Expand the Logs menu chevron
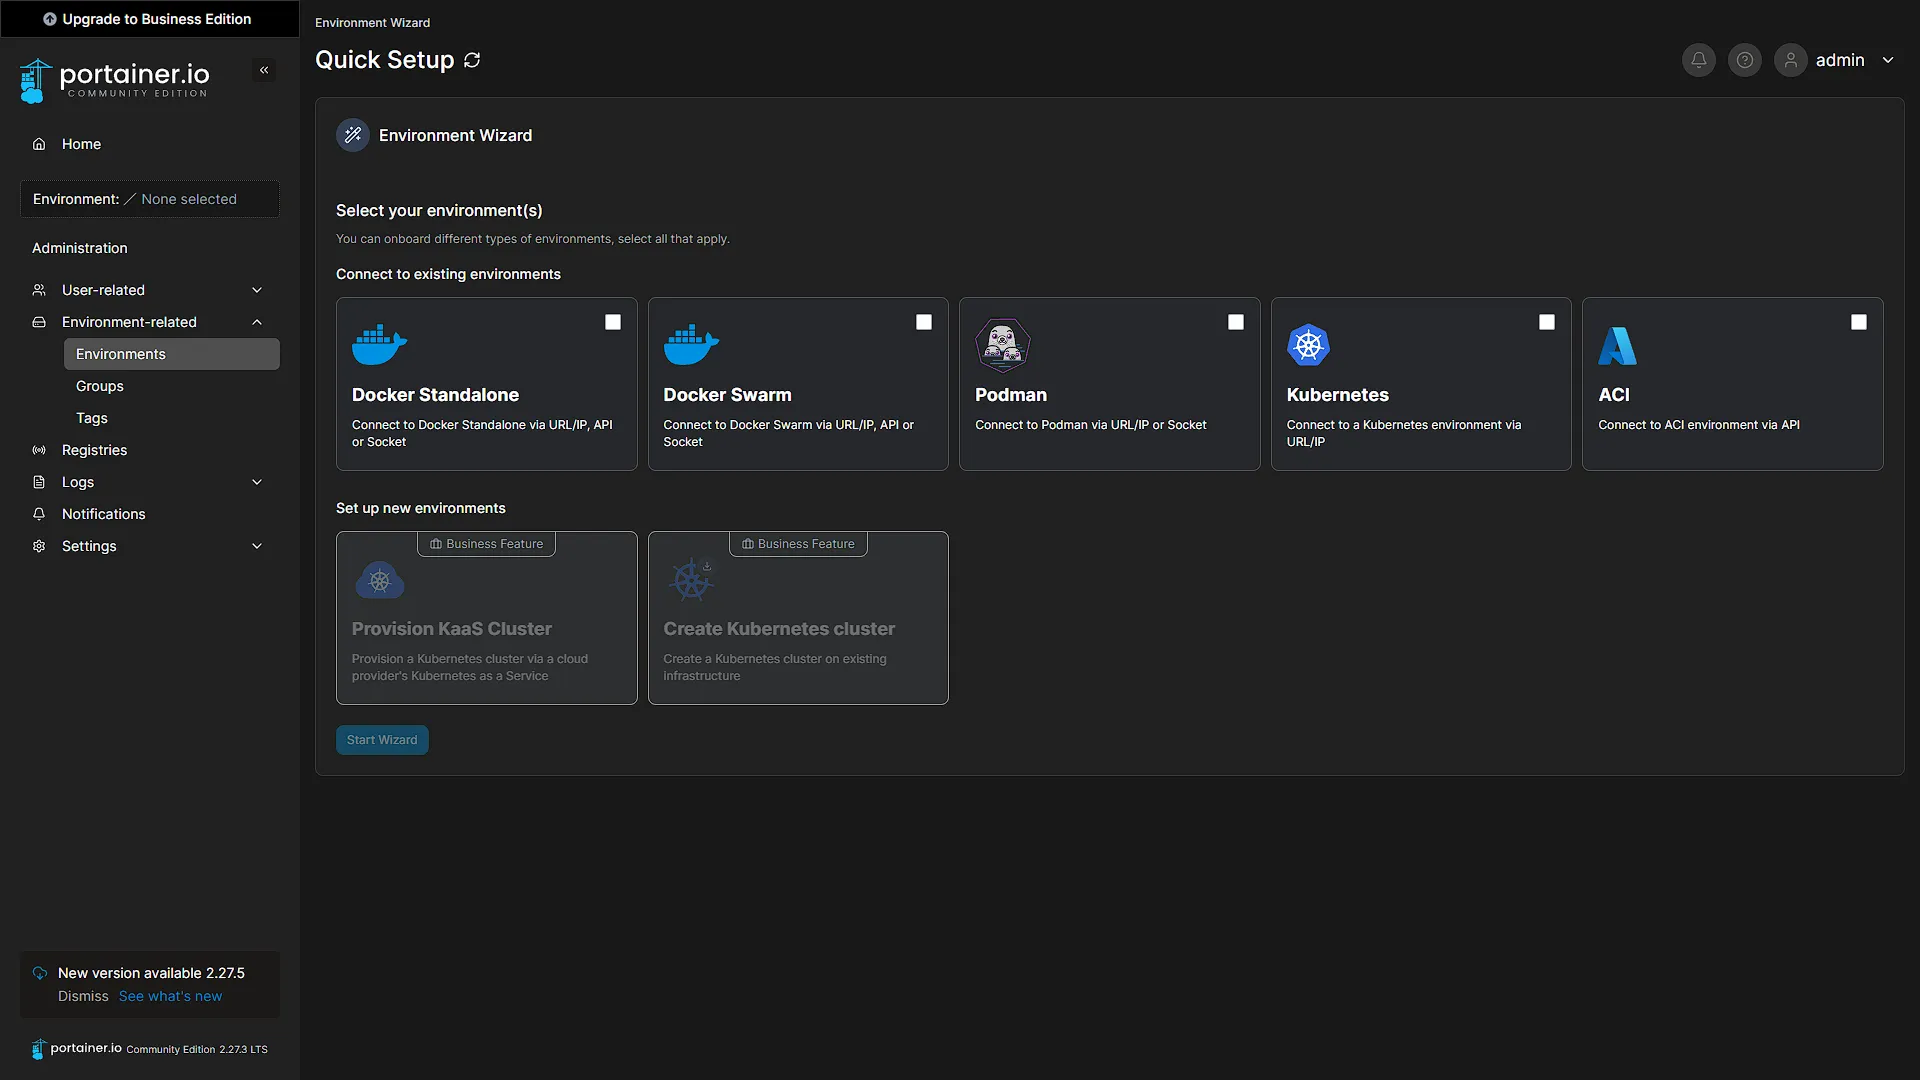The width and height of the screenshot is (1920, 1080). click(x=257, y=482)
